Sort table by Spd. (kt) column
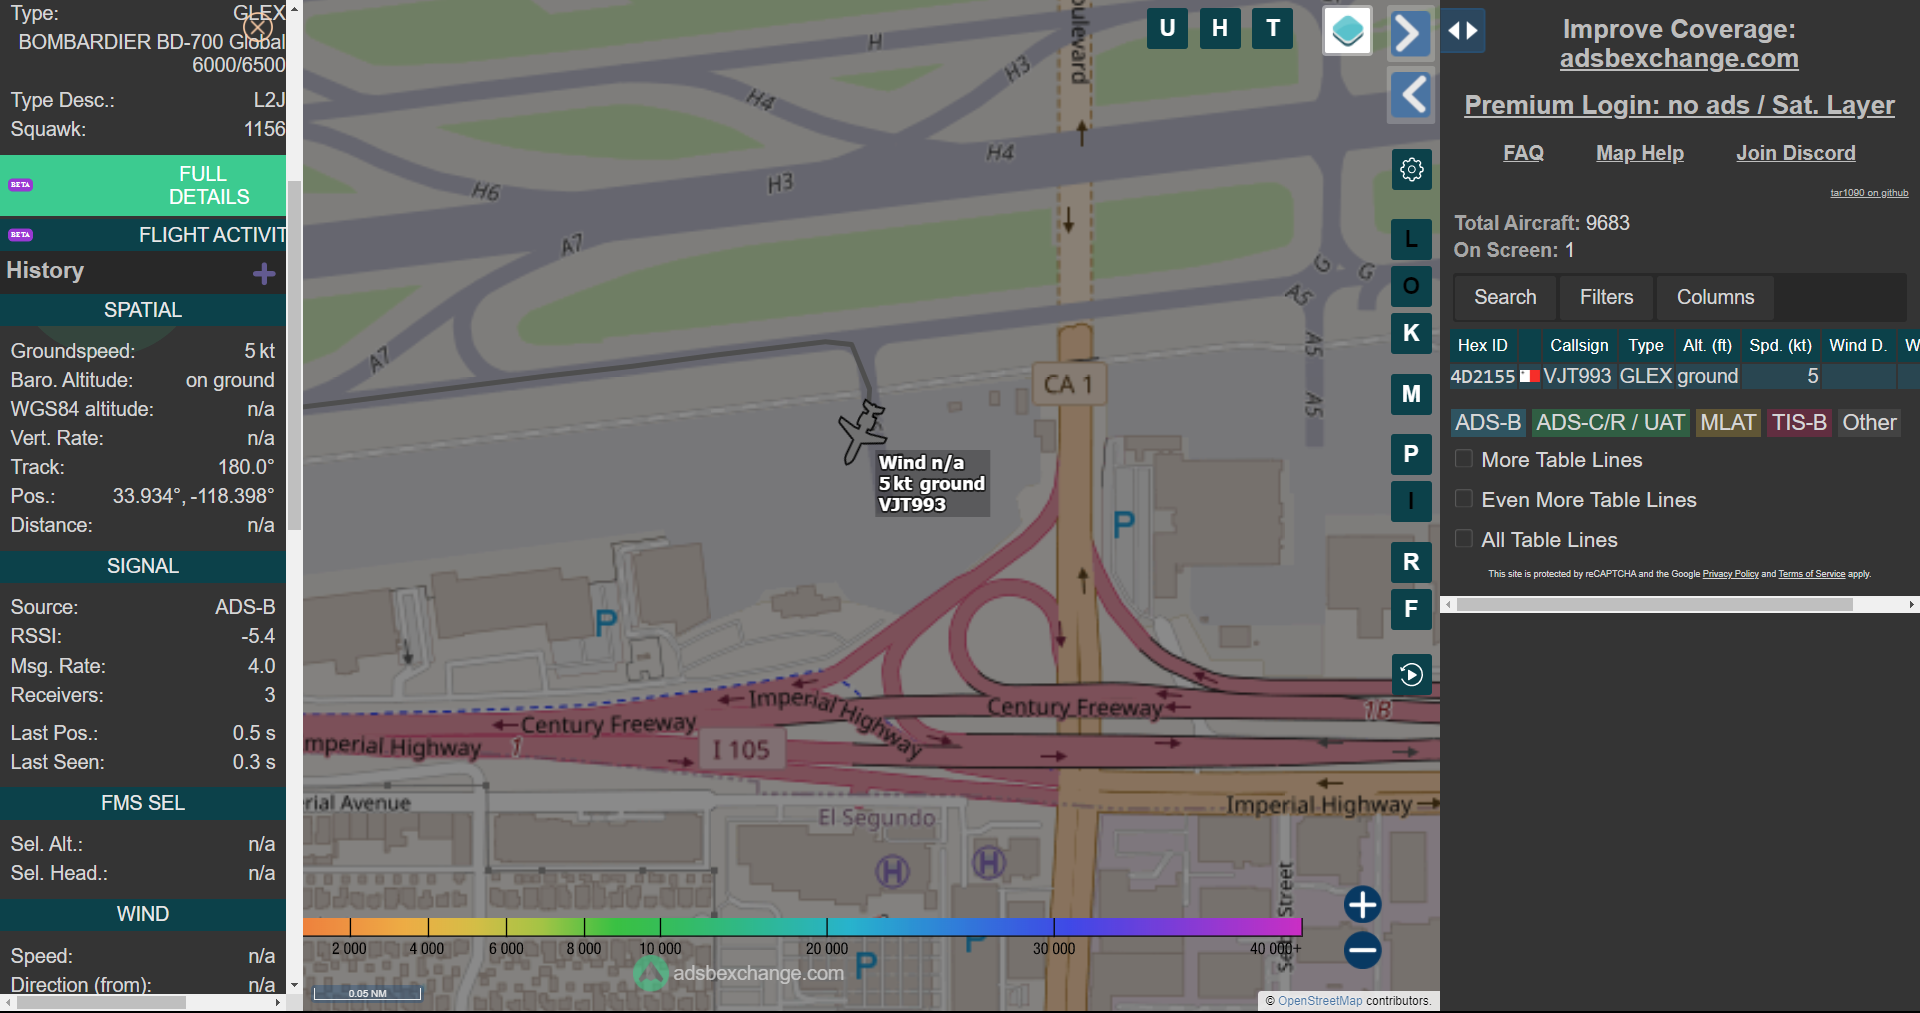 pos(1780,345)
